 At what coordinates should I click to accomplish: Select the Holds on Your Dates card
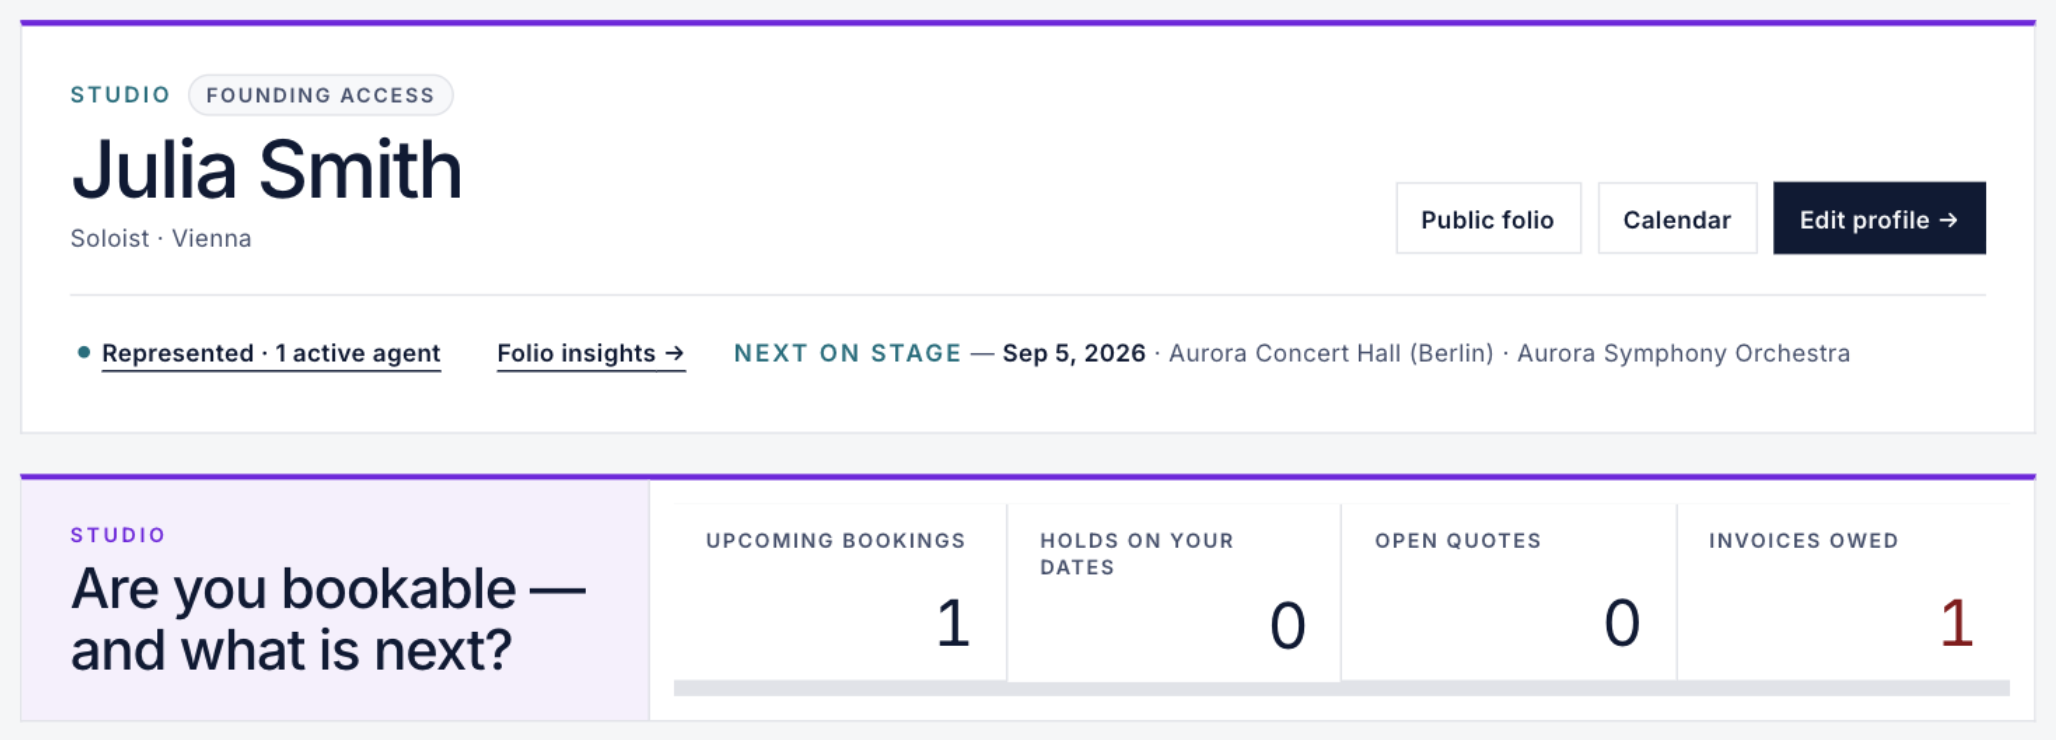tap(1174, 592)
